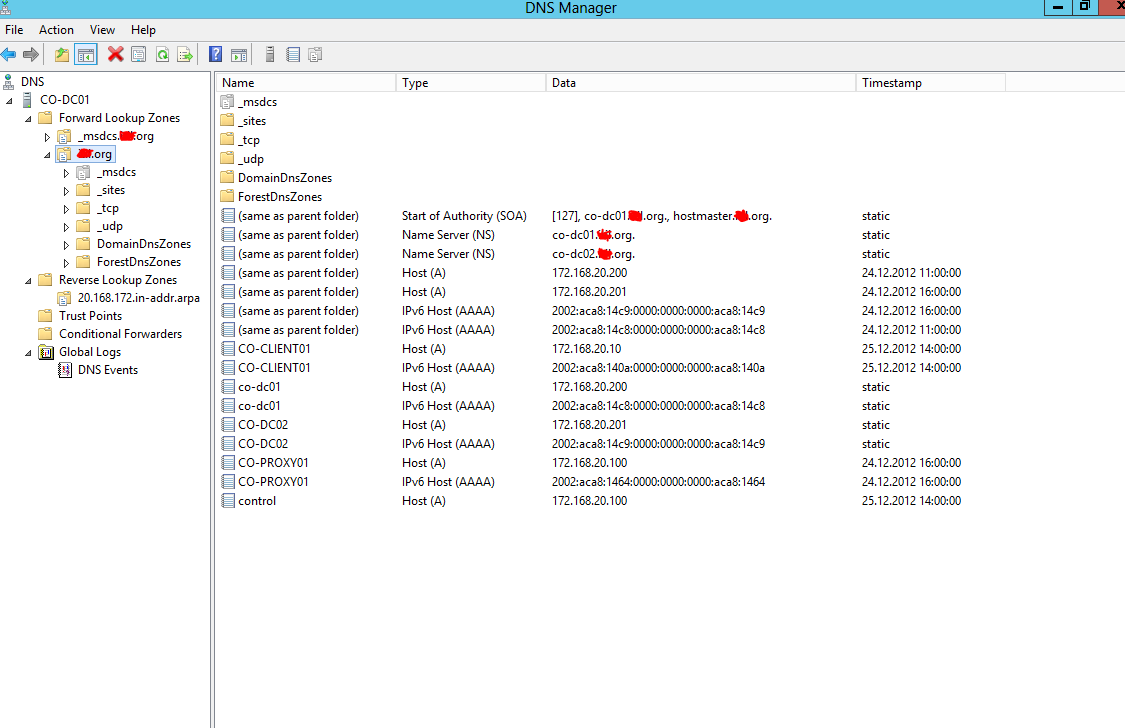Expand the DomainDnsZones tree folder

(x=67, y=245)
